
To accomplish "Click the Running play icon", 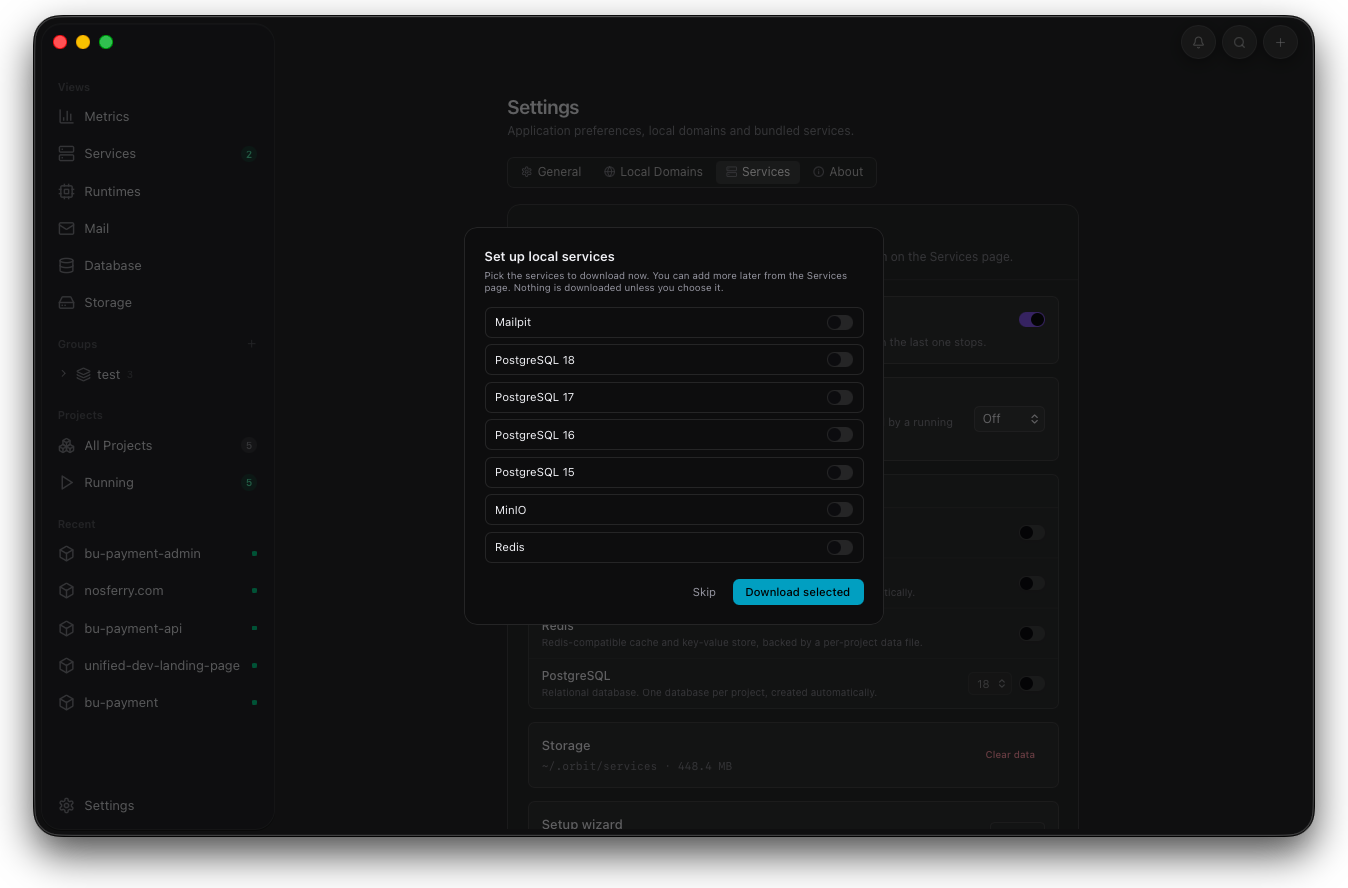I will pos(66,482).
